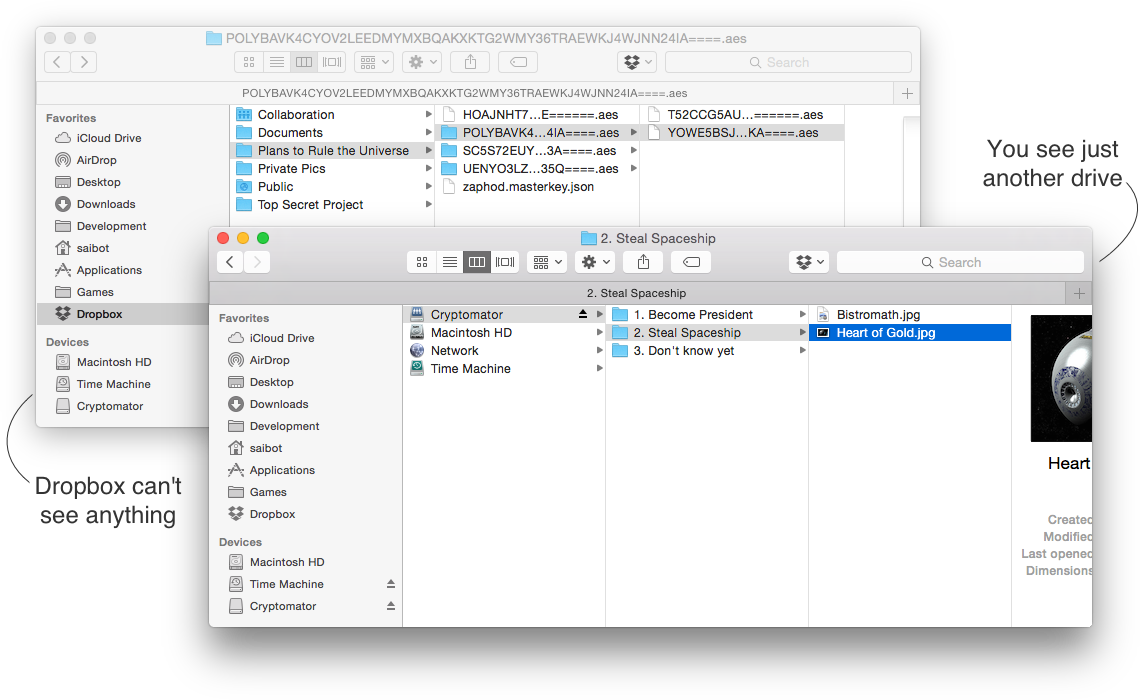Open AirDrop in front window sidebar

tap(269, 360)
